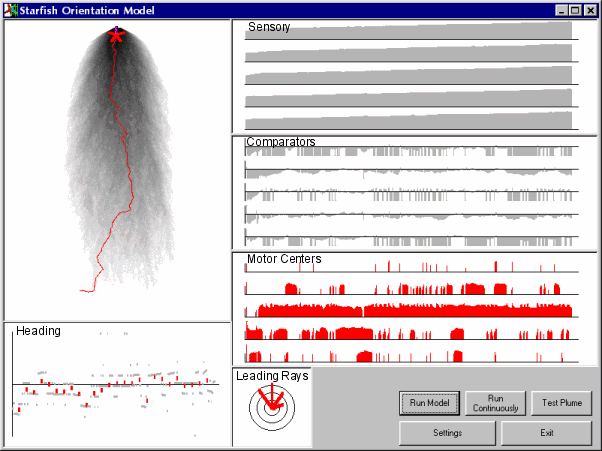Image resolution: width=602 pixels, height=451 pixels.
Task: Click the heading scatter plot area
Action: coord(117,384)
